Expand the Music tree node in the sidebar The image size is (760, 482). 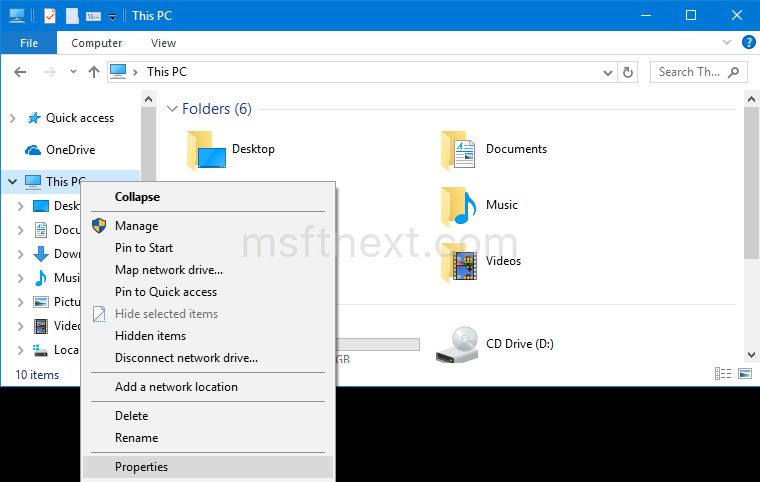(20, 278)
